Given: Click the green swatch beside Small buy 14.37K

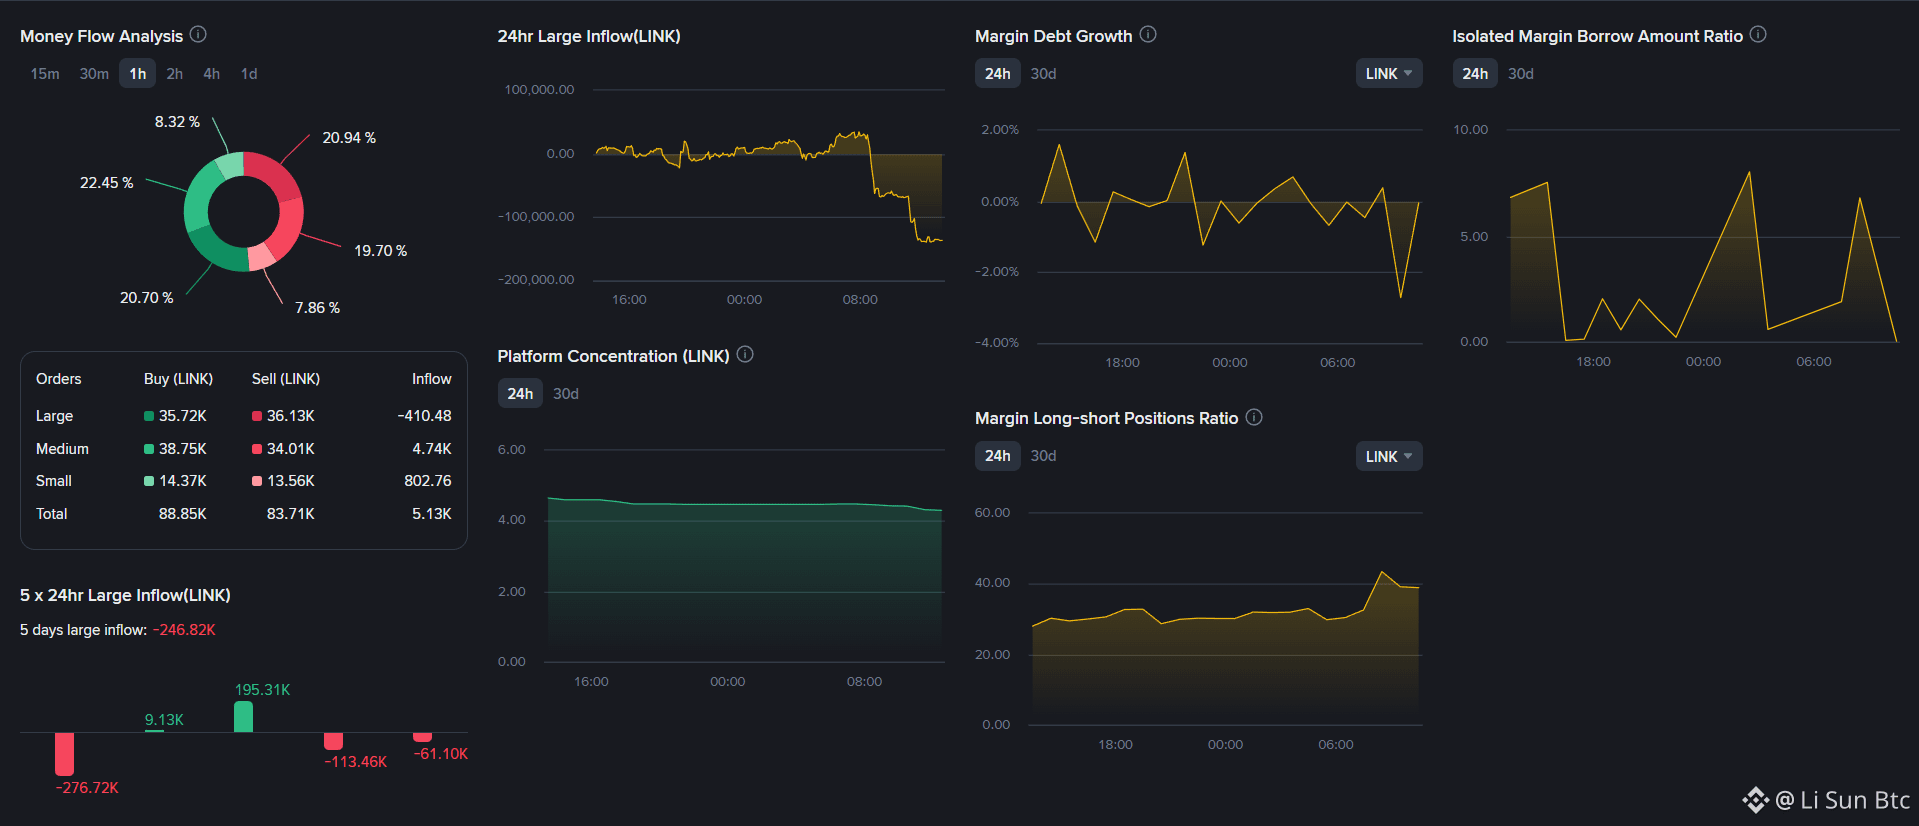Looking at the screenshot, I should pos(149,481).
